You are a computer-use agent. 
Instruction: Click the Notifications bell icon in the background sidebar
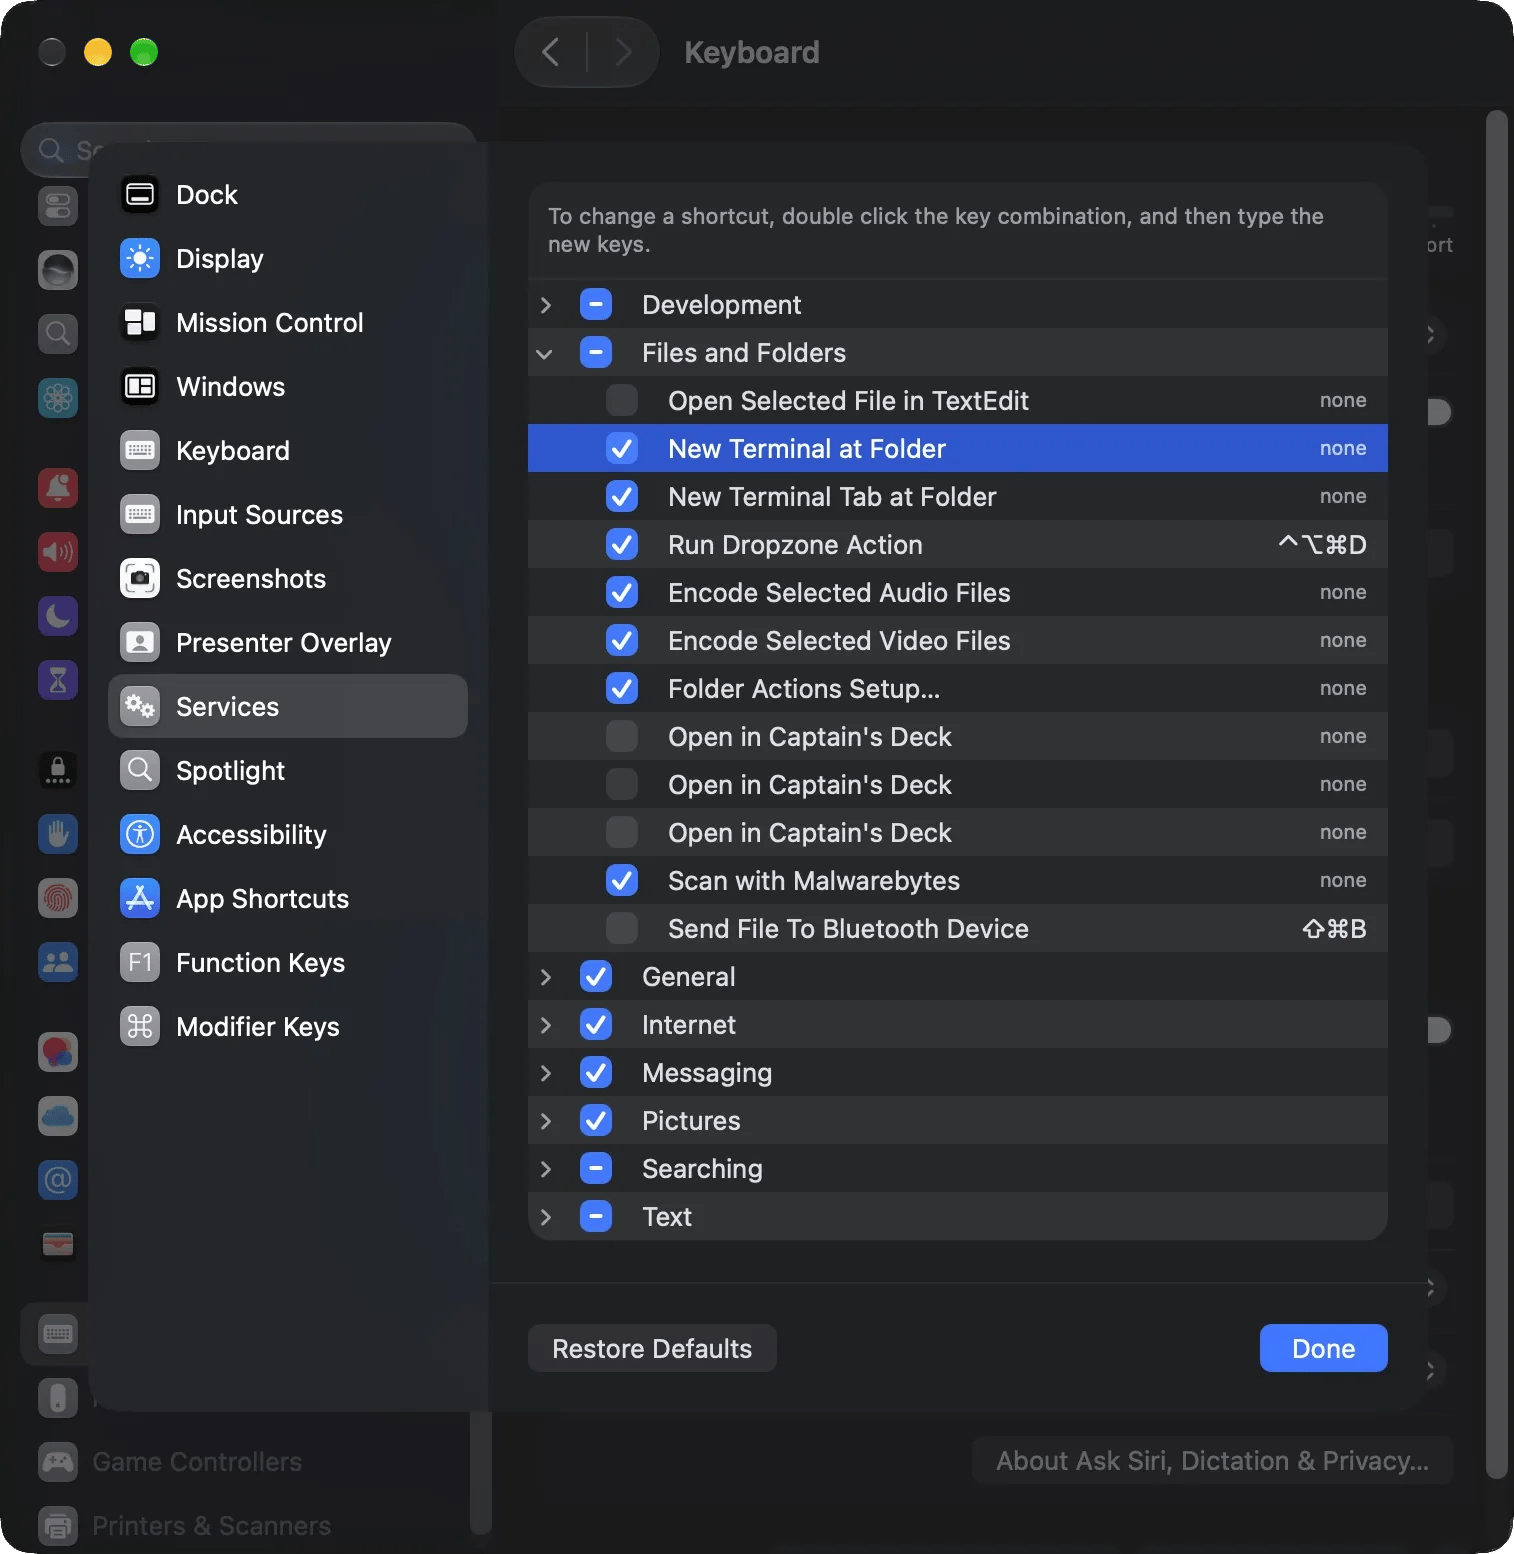(x=58, y=488)
